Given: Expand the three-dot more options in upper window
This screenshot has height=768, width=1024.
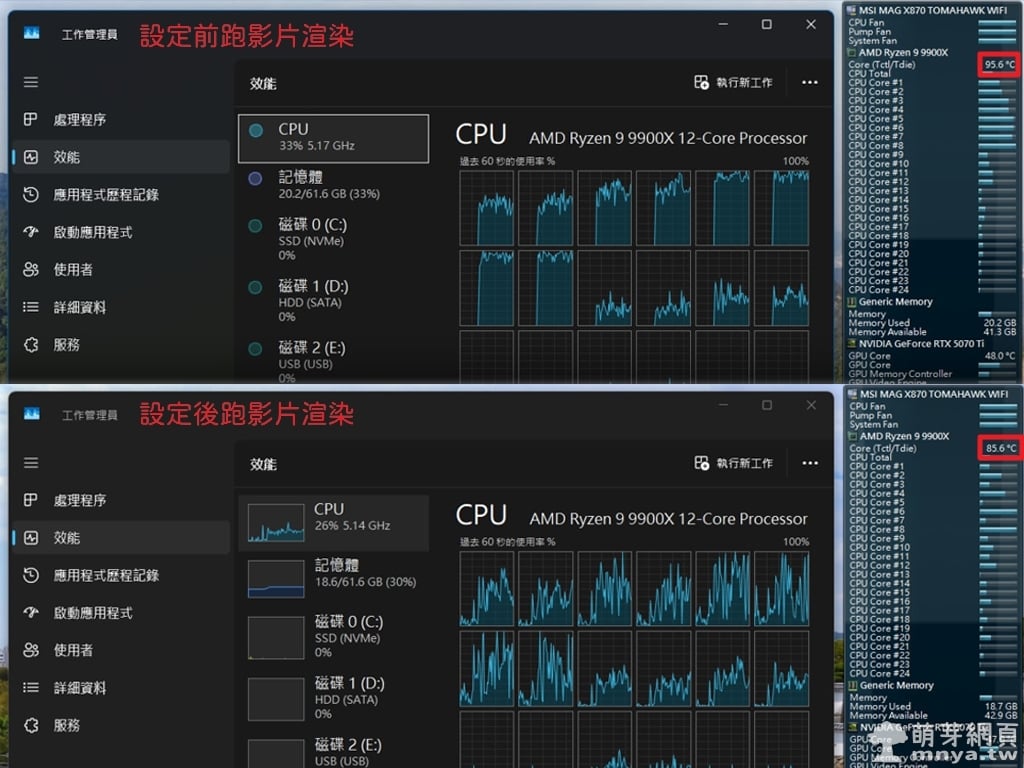Looking at the screenshot, I should pyautogui.click(x=810, y=83).
